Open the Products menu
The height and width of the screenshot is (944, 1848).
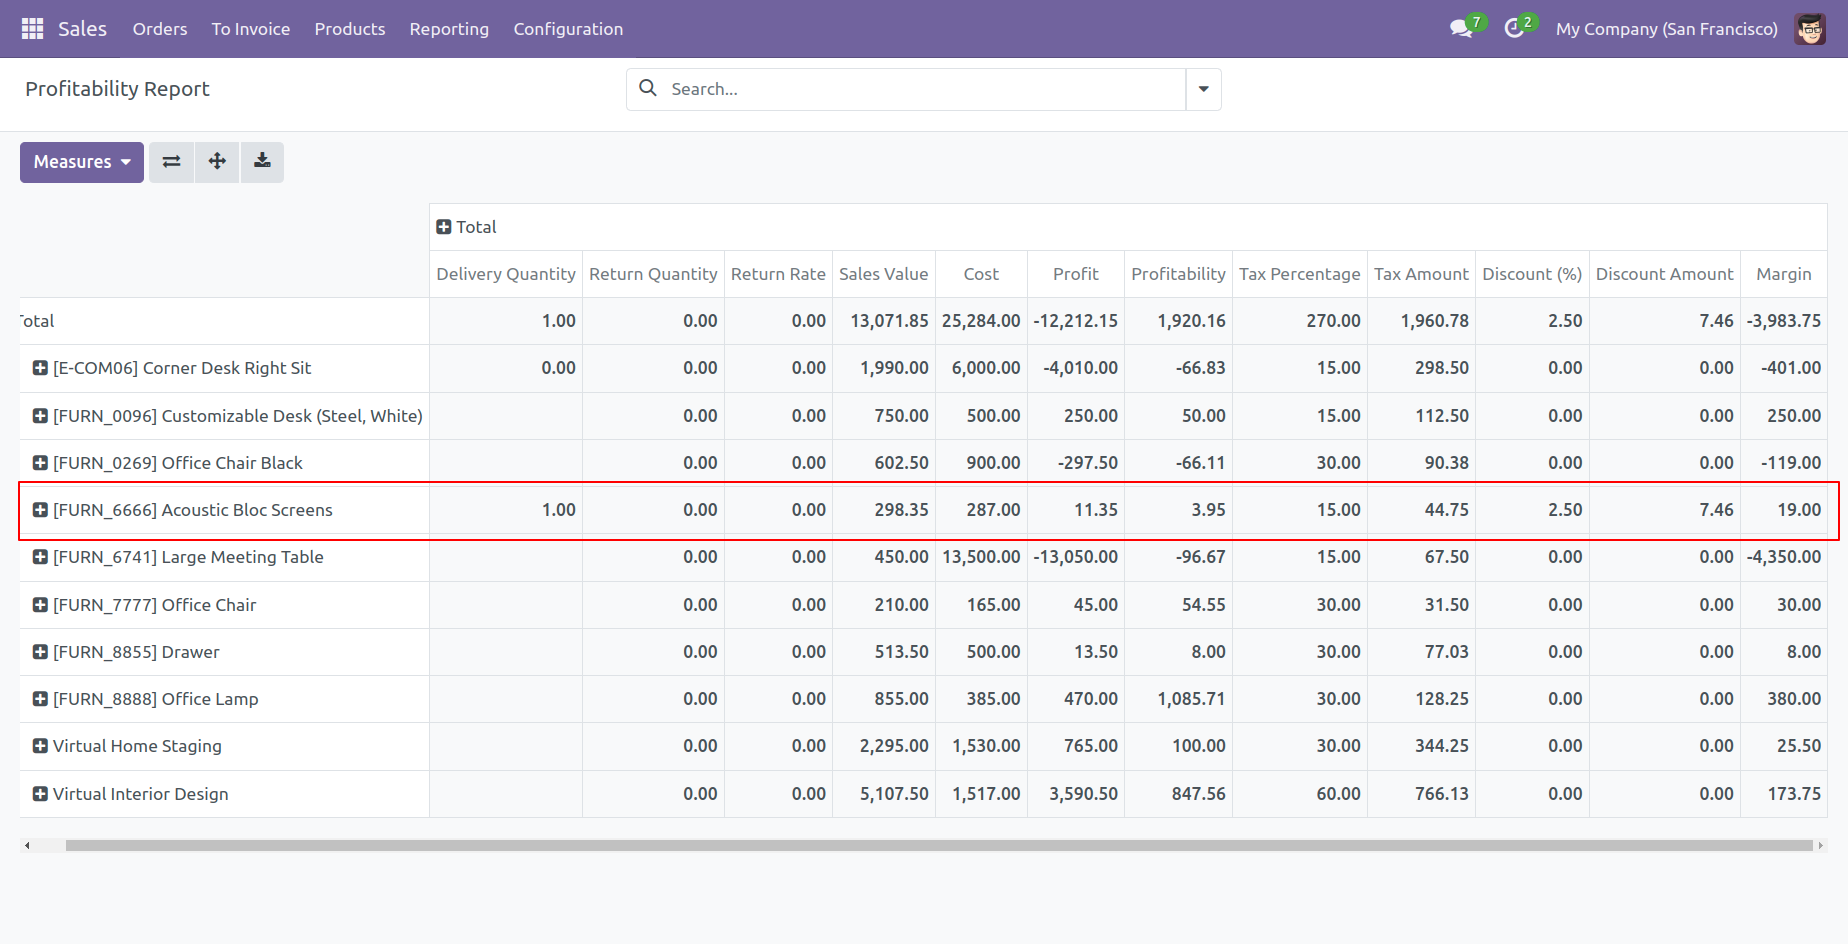click(x=350, y=29)
